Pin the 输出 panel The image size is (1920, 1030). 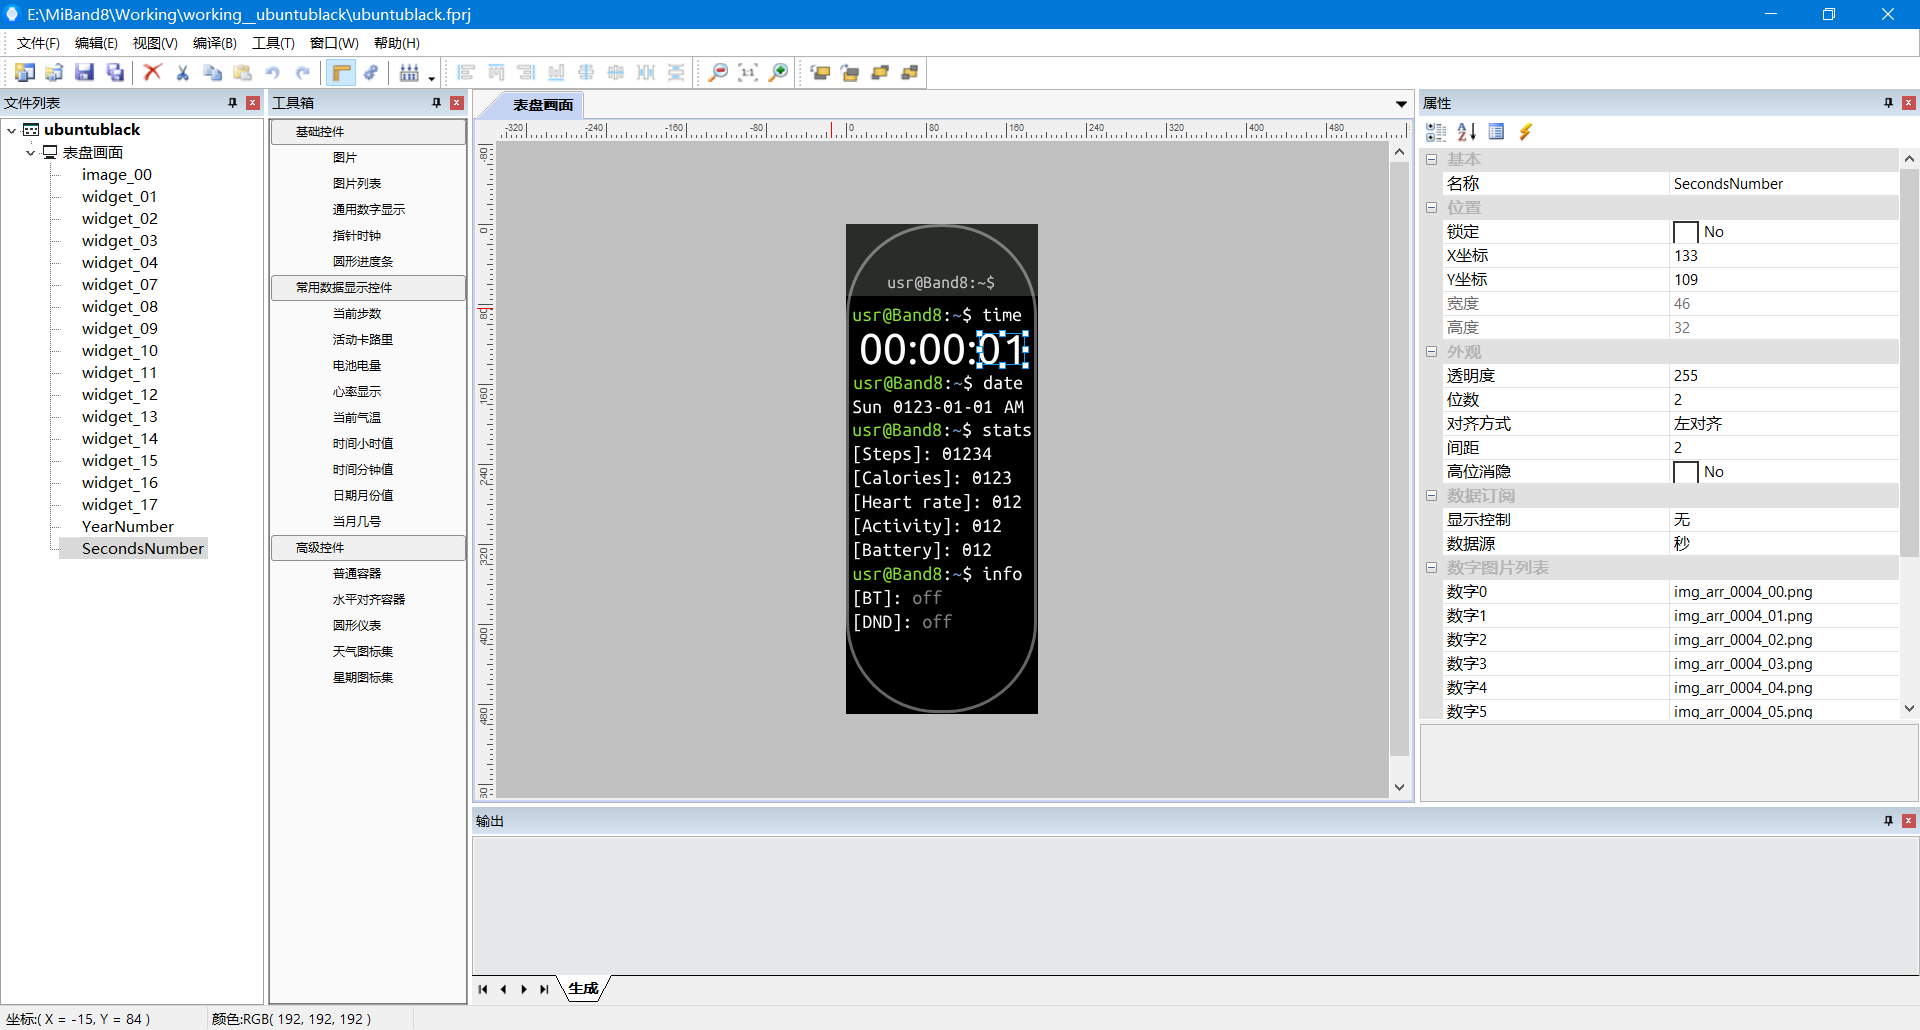coord(1889,821)
